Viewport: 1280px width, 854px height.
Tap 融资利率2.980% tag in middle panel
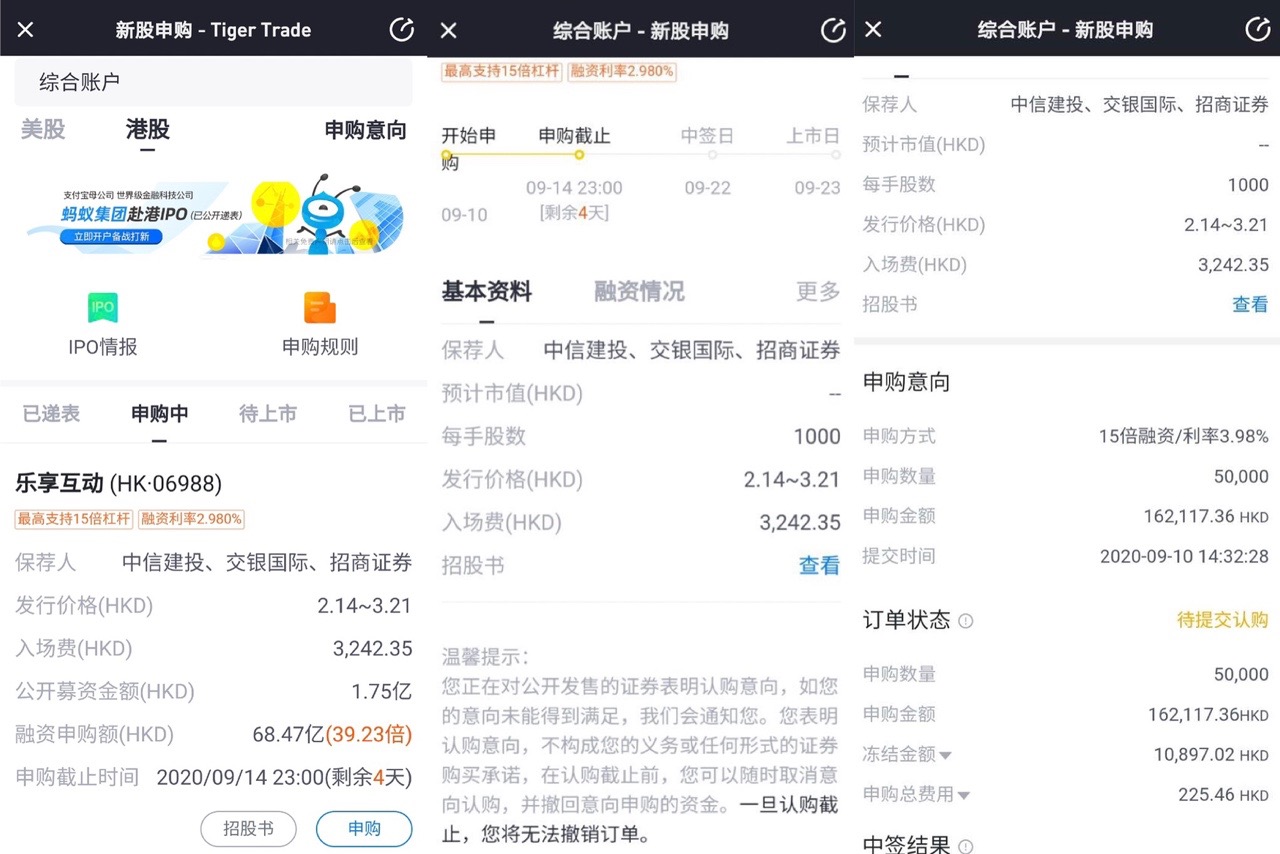point(621,71)
